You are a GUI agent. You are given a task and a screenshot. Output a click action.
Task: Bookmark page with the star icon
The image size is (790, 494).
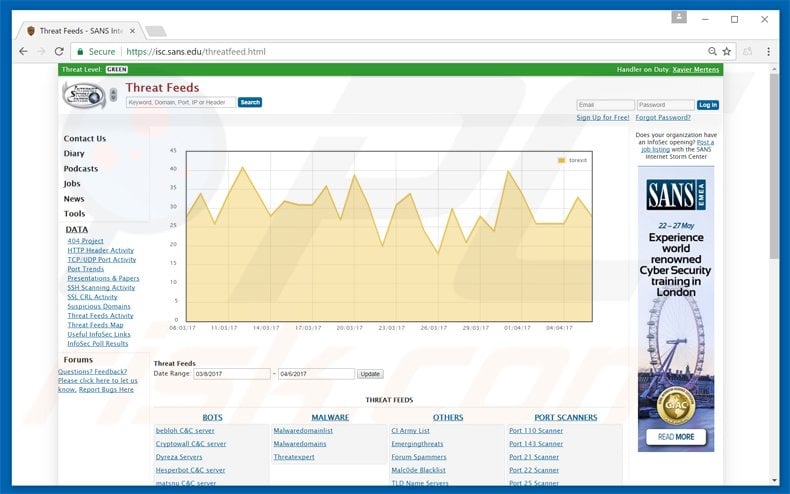click(727, 51)
